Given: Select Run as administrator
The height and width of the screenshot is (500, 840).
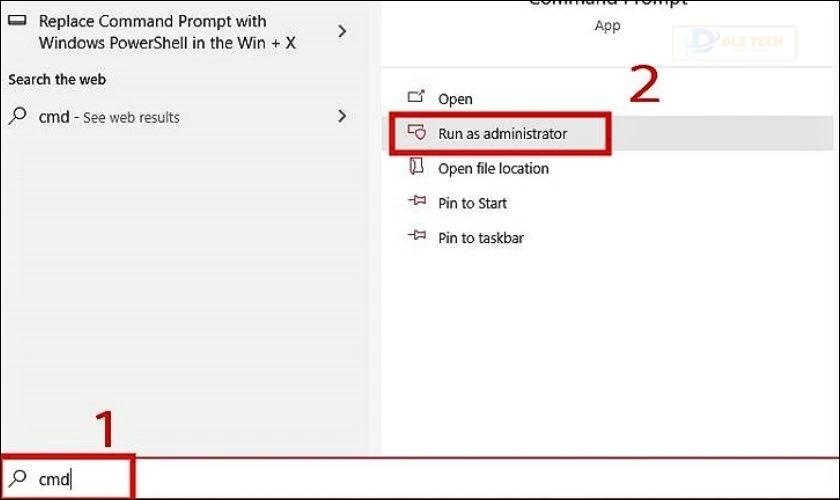Looking at the screenshot, I should point(502,134).
